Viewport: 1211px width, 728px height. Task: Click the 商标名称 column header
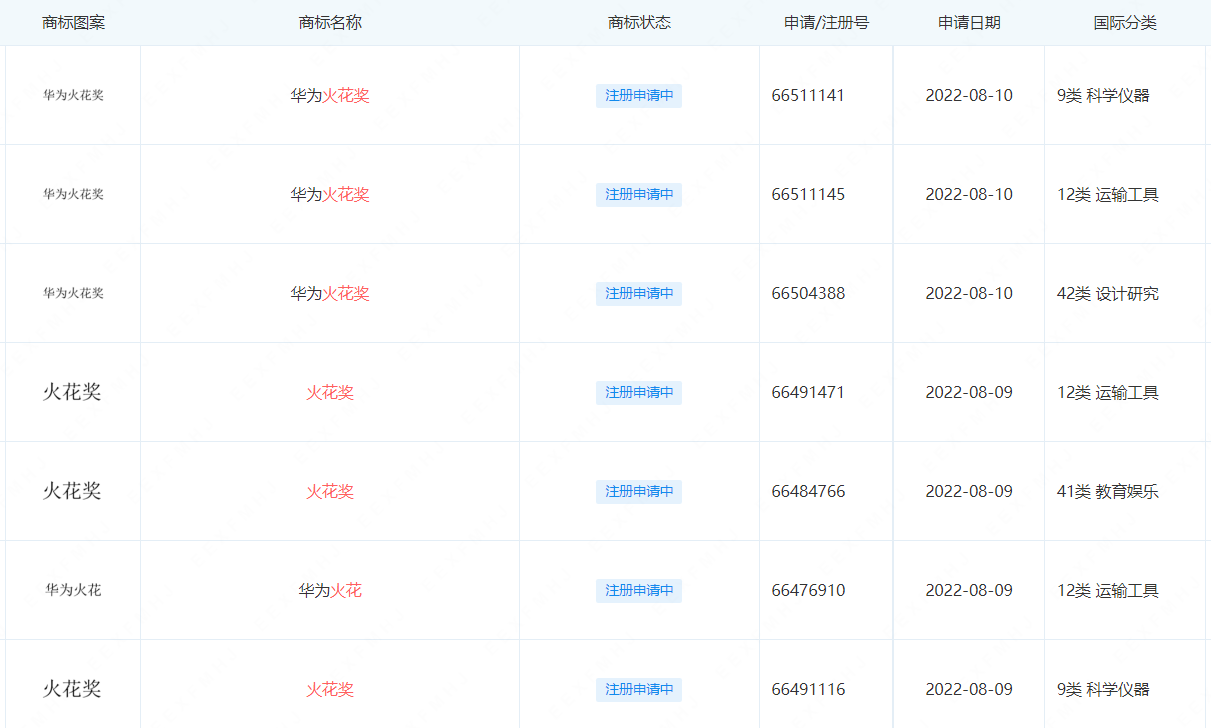coord(330,23)
